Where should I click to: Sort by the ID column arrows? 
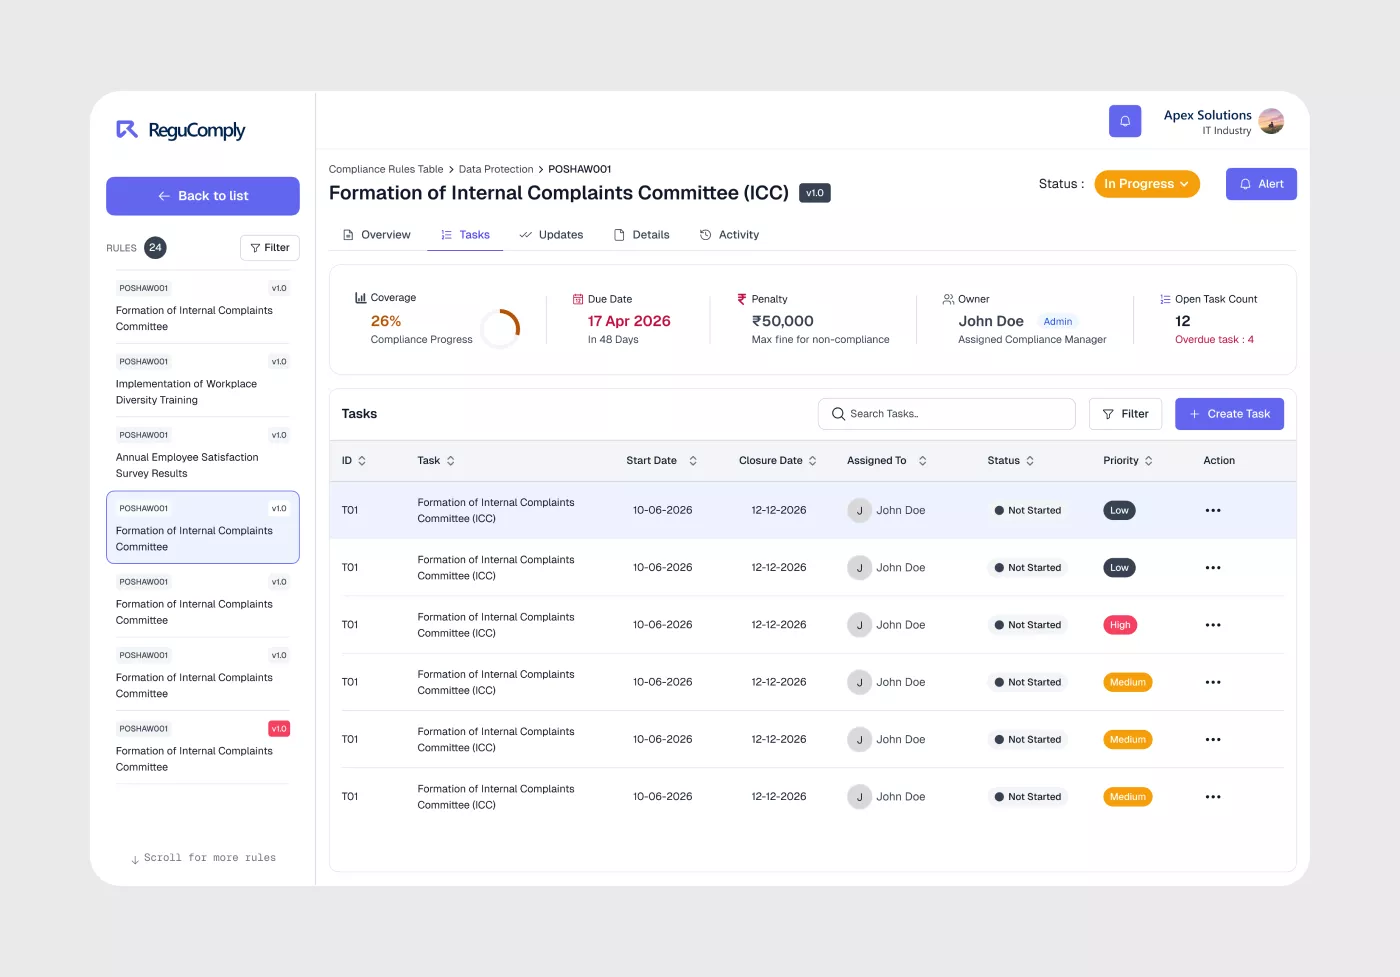[362, 461]
